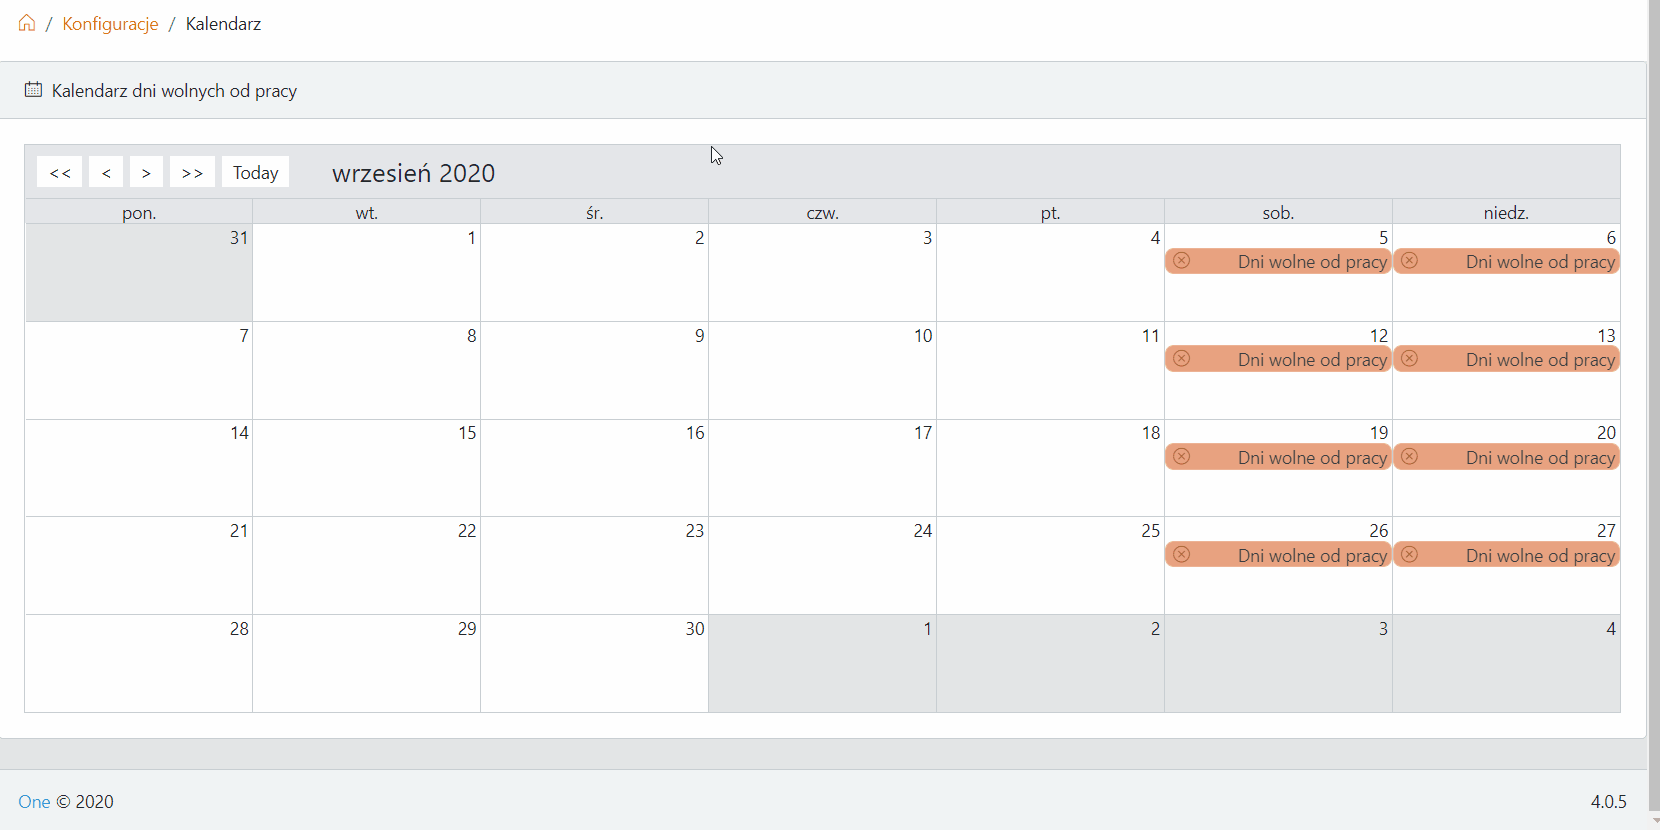The width and height of the screenshot is (1660, 830).
Task: Select the September 30 day cell
Action: point(595,664)
